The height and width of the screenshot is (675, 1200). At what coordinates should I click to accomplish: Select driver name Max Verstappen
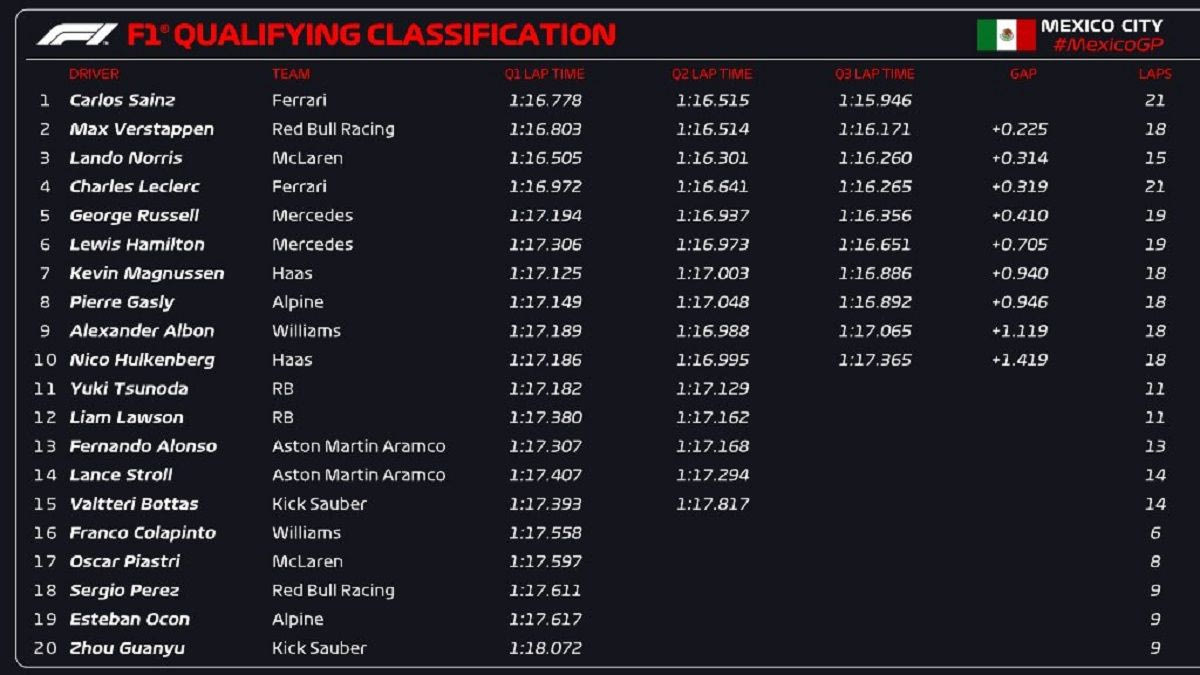141,129
